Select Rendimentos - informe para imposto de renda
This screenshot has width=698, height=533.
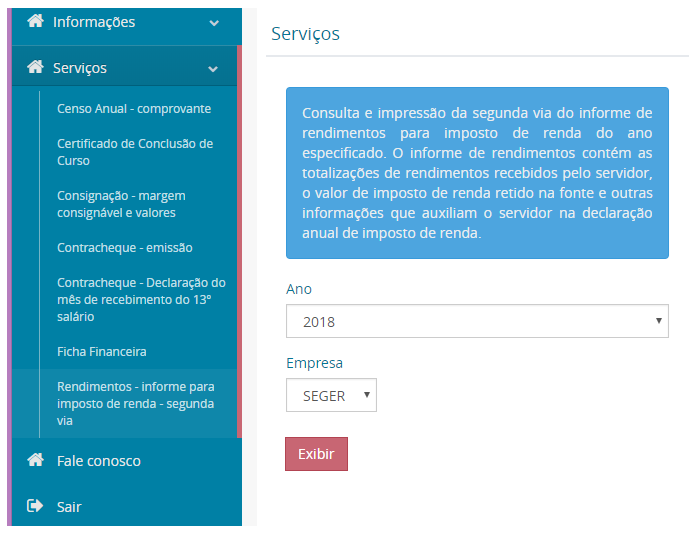[x=136, y=403]
